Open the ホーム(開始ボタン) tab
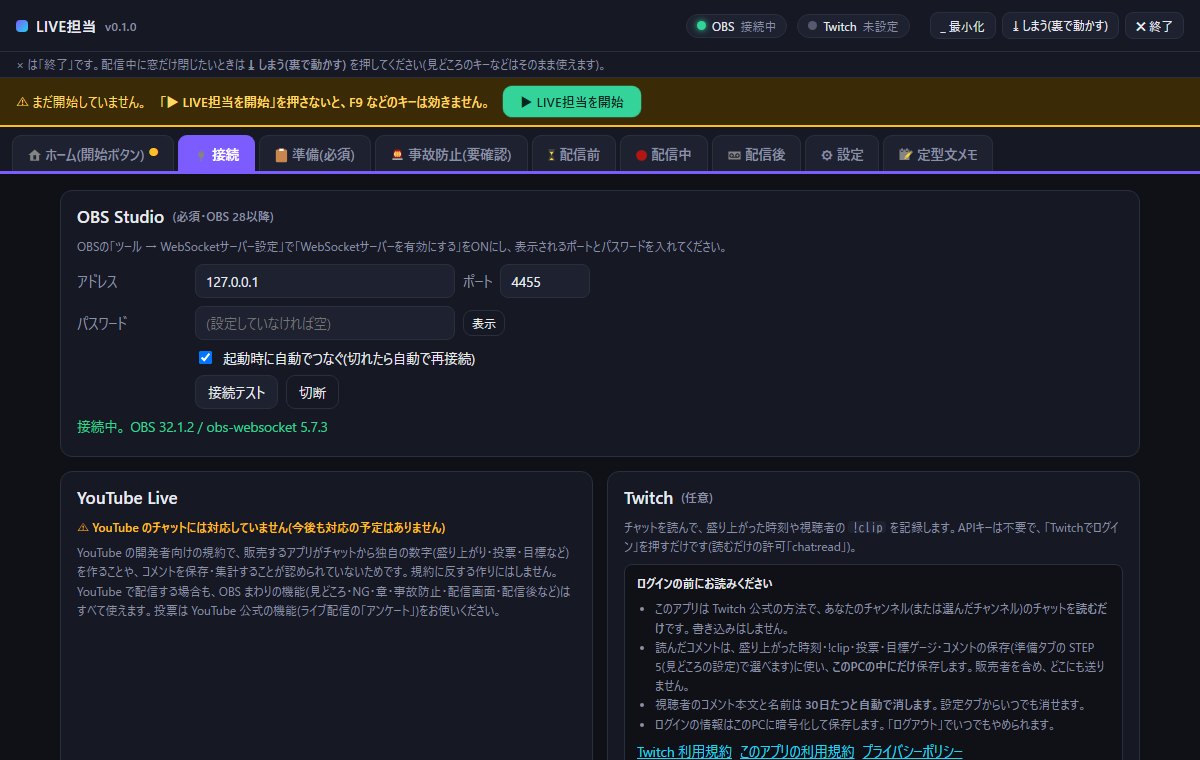The image size is (1200, 760). pos(93,155)
